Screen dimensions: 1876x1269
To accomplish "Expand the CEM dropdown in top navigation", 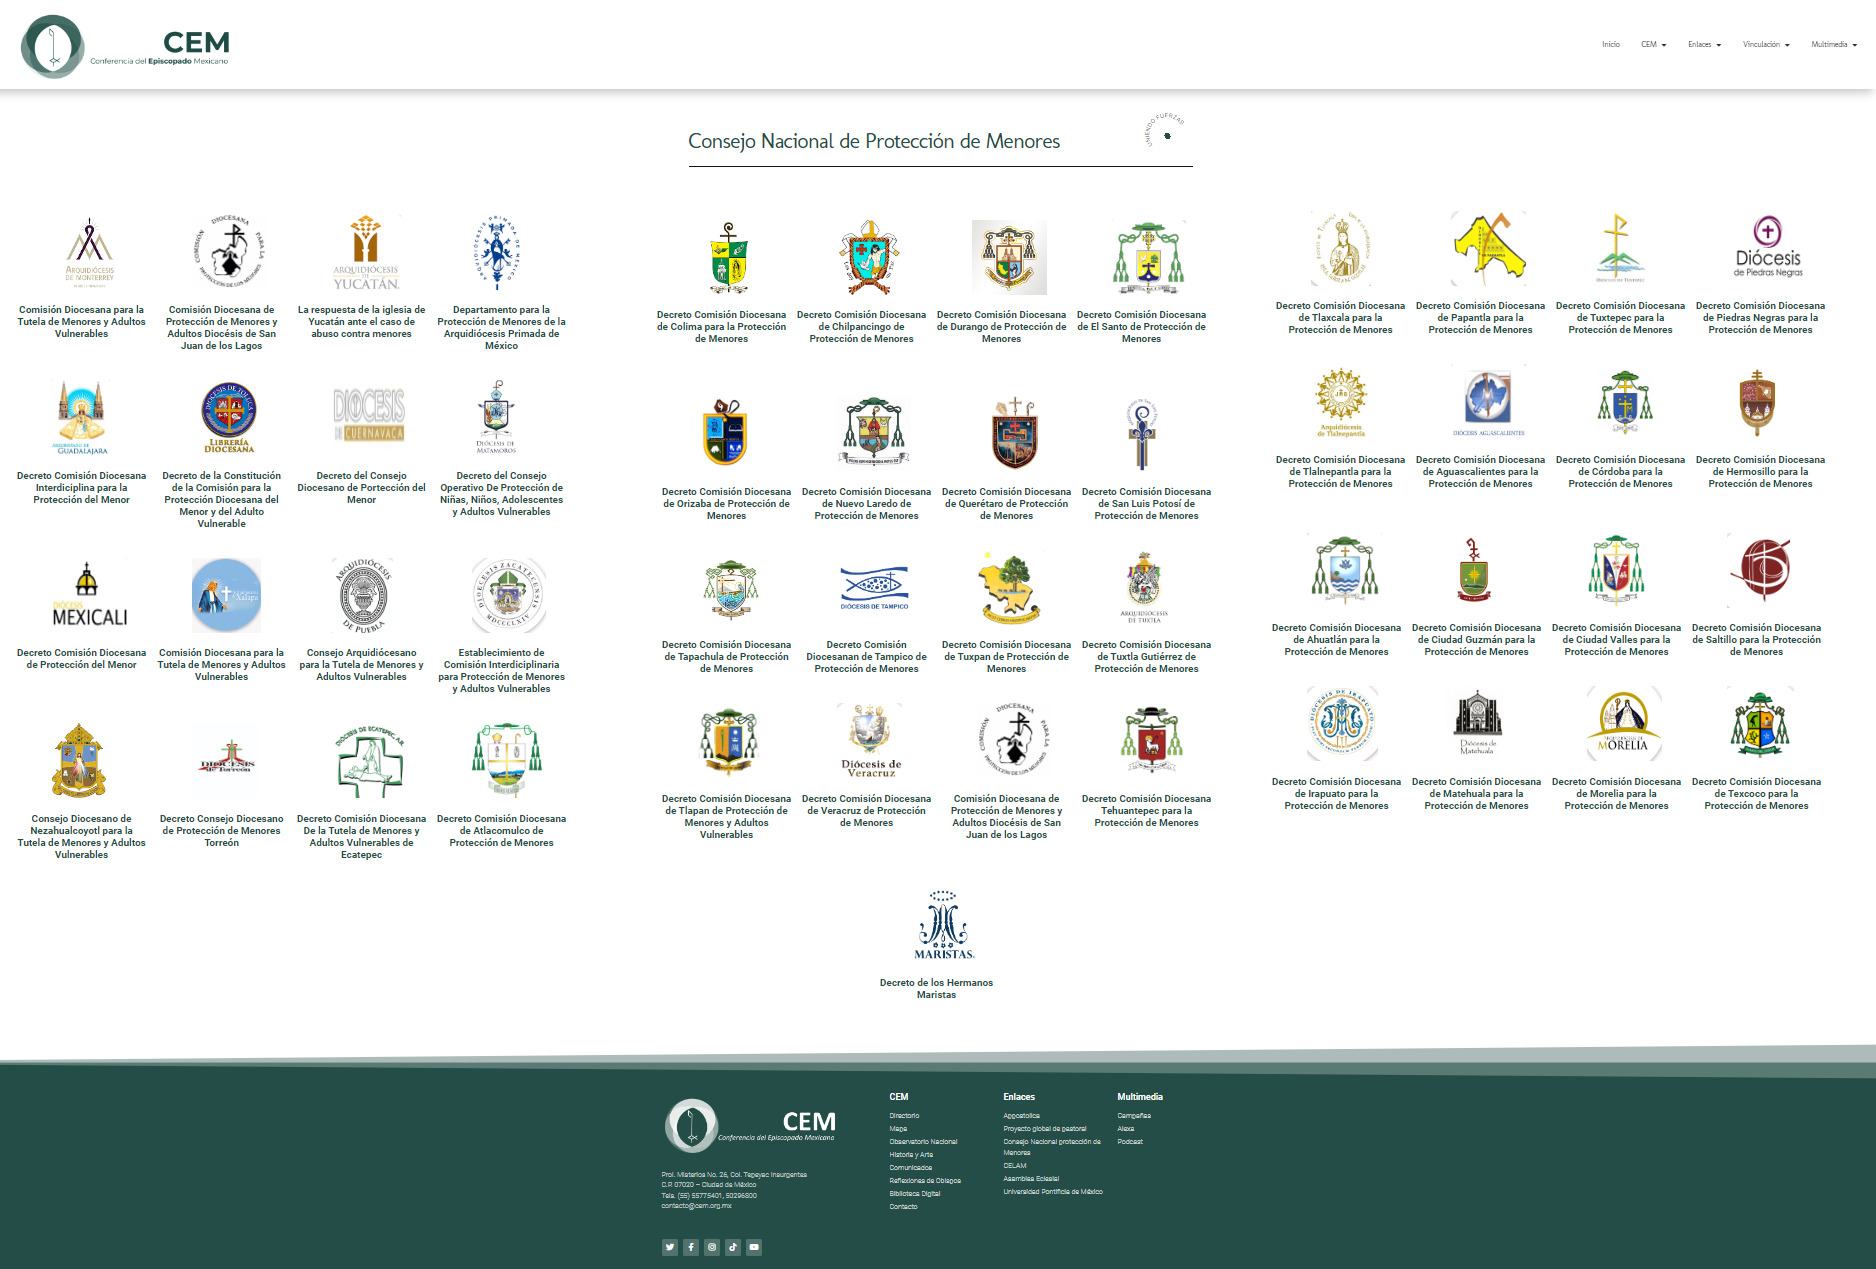I will [1653, 45].
